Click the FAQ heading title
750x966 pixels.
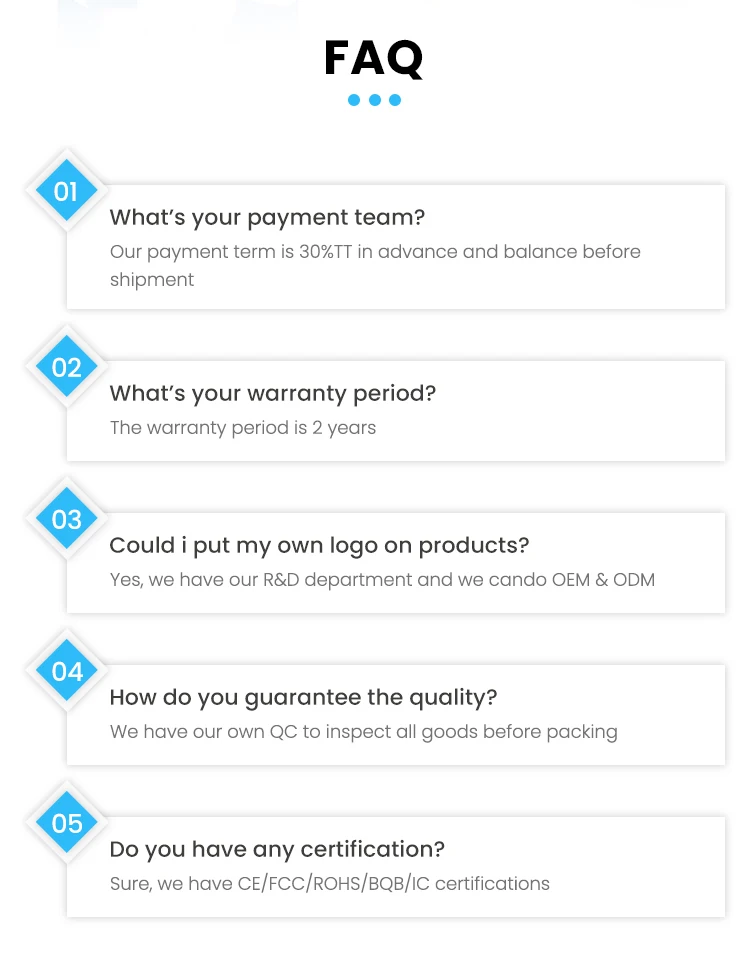374,59
